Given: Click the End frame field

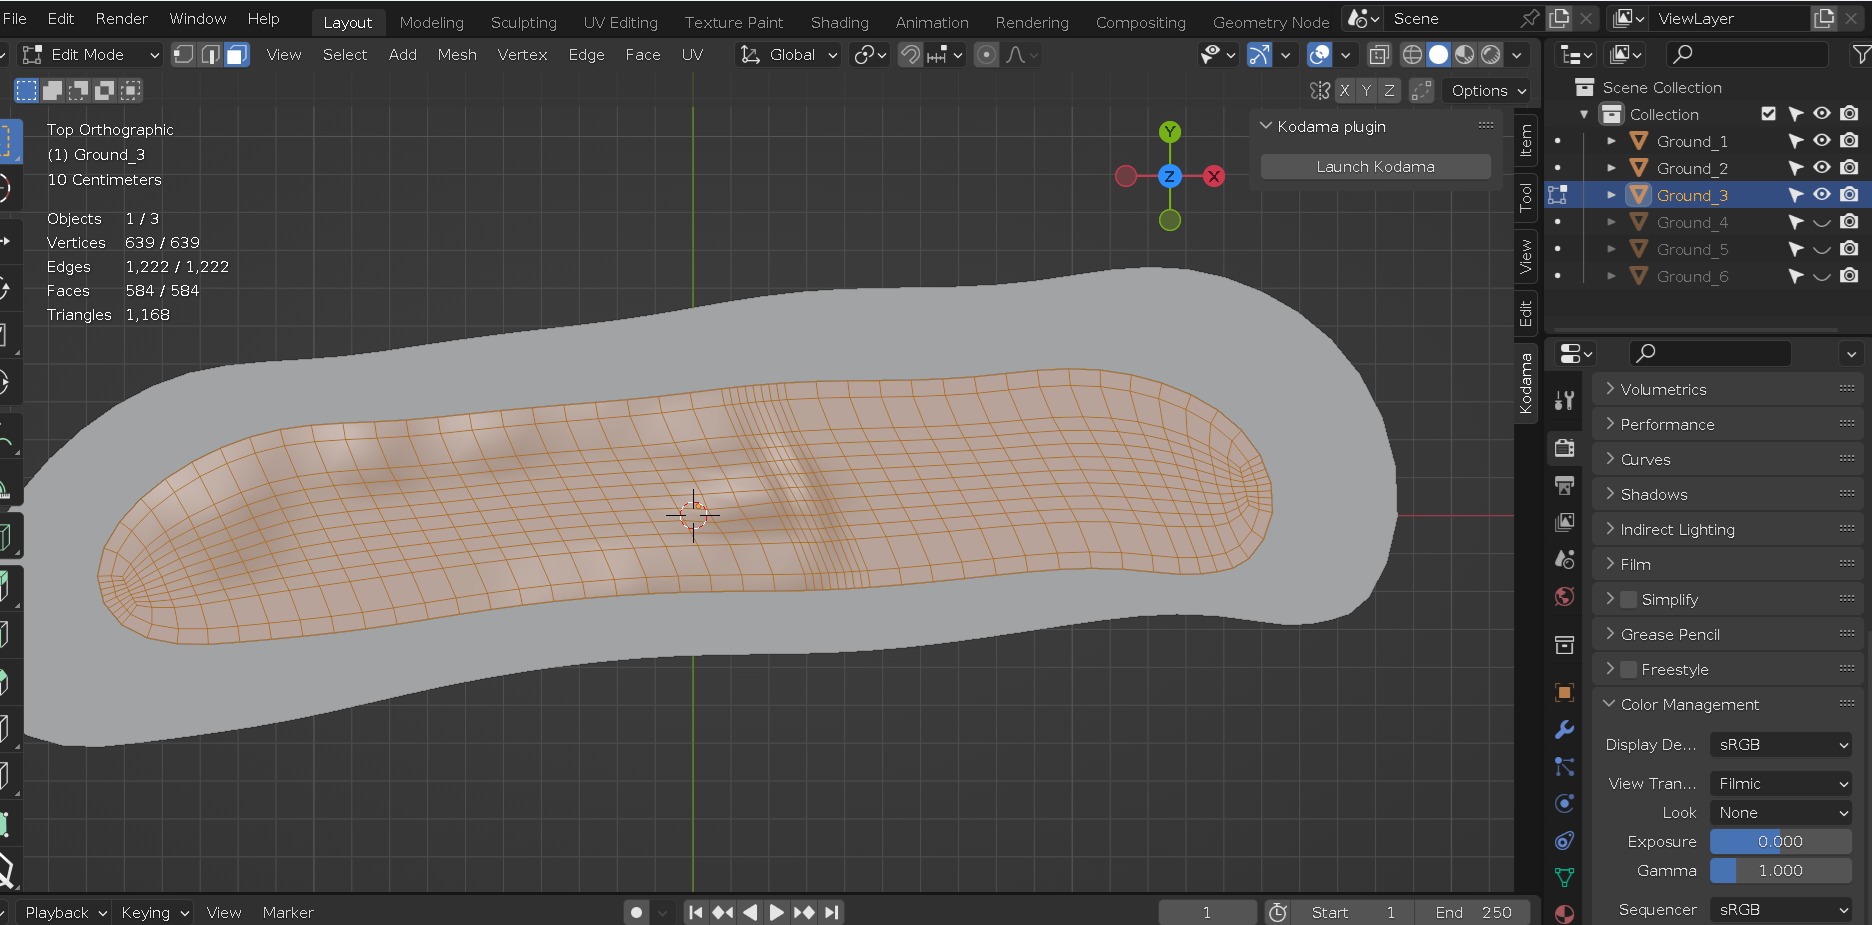Looking at the screenshot, I should [1472, 912].
